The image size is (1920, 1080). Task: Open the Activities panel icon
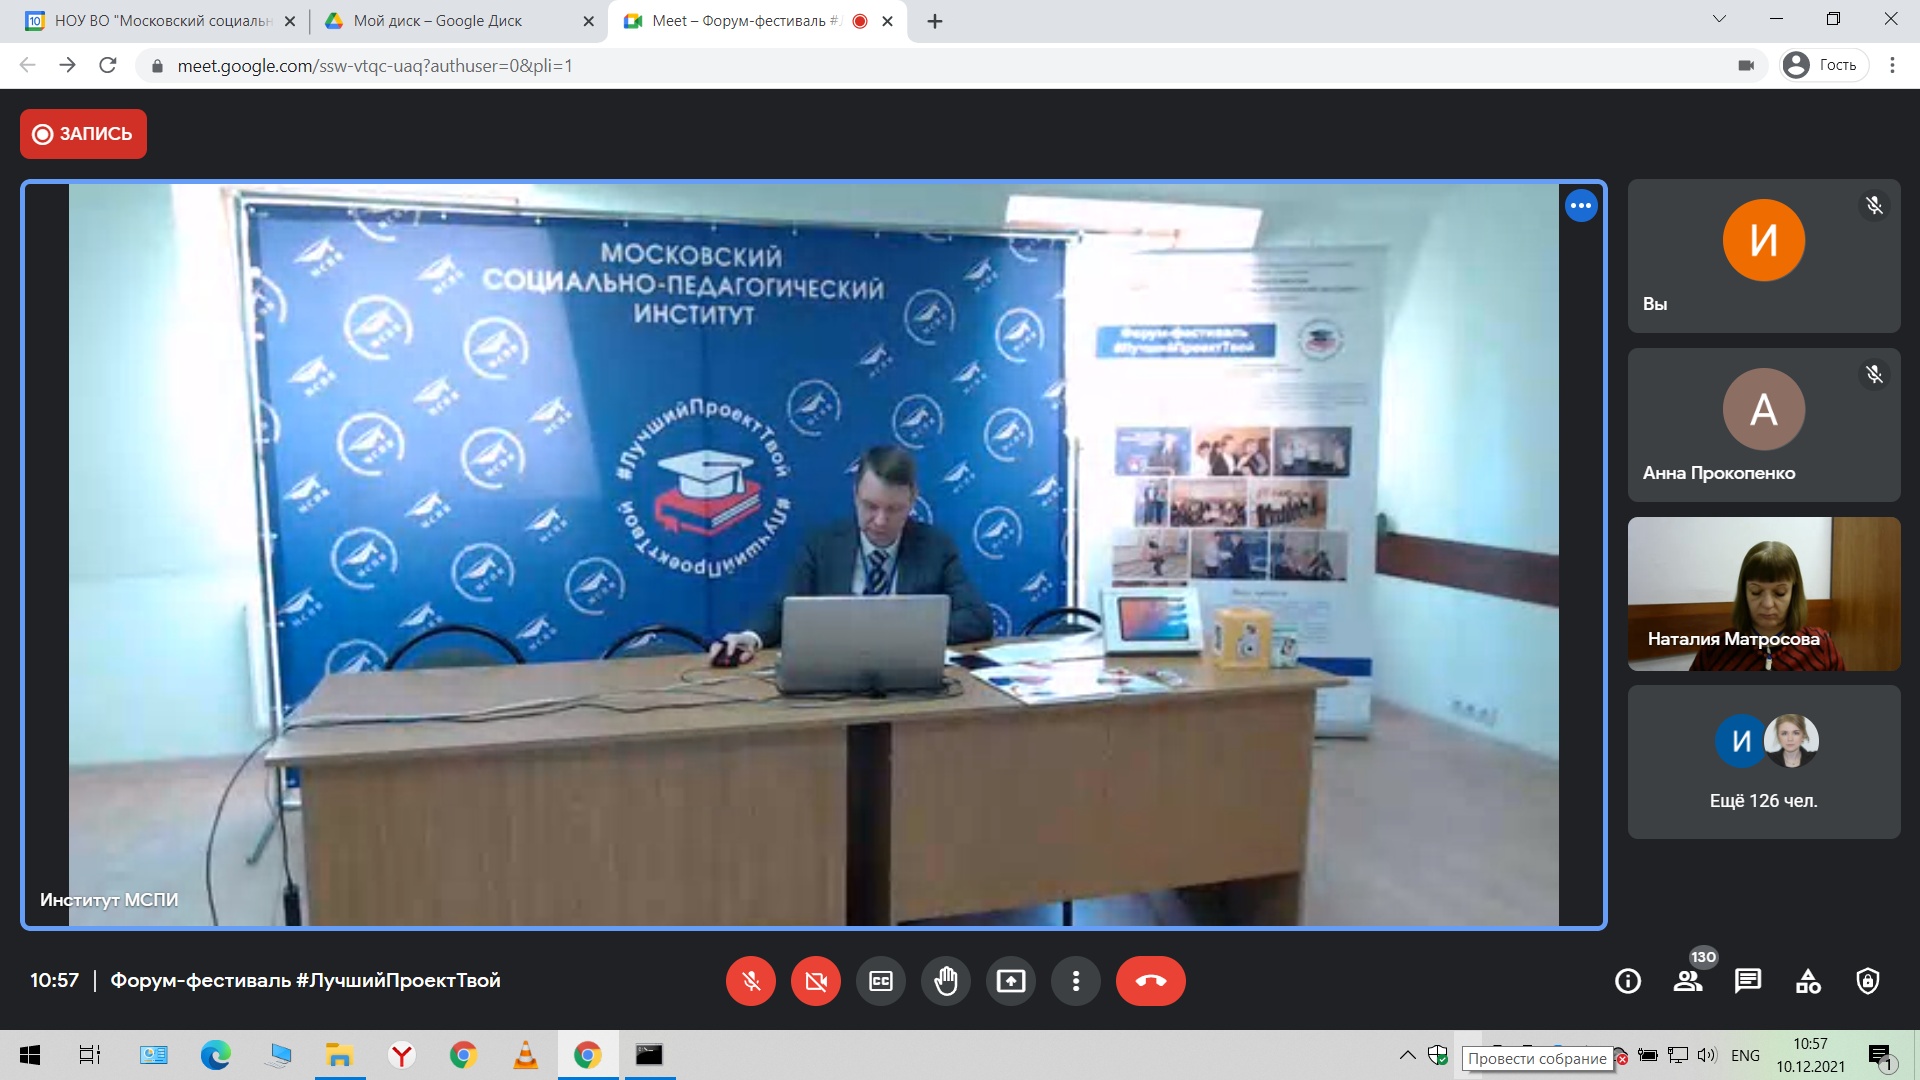(1808, 981)
